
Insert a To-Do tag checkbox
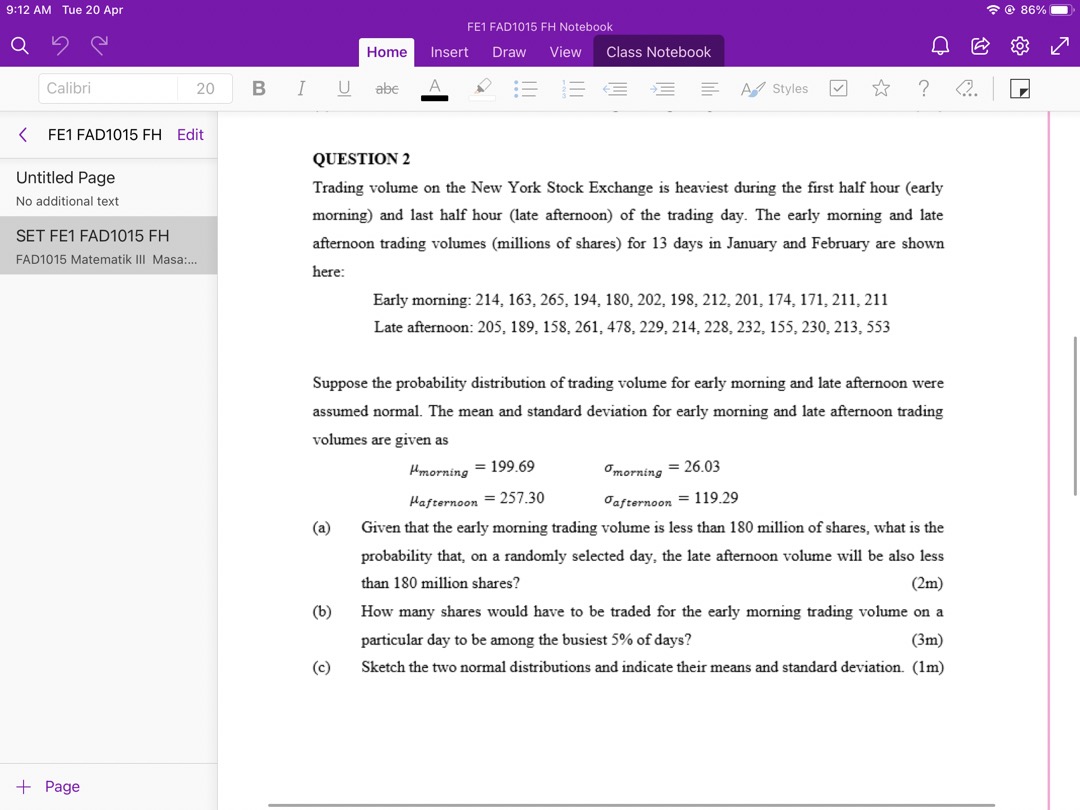coord(838,88)
